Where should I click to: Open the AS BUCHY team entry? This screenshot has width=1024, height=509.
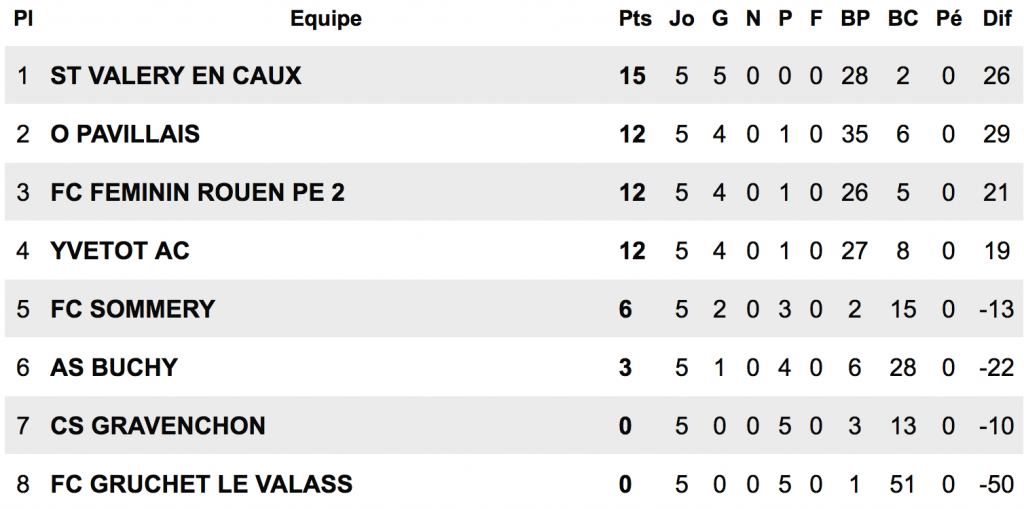pos(114,367)
